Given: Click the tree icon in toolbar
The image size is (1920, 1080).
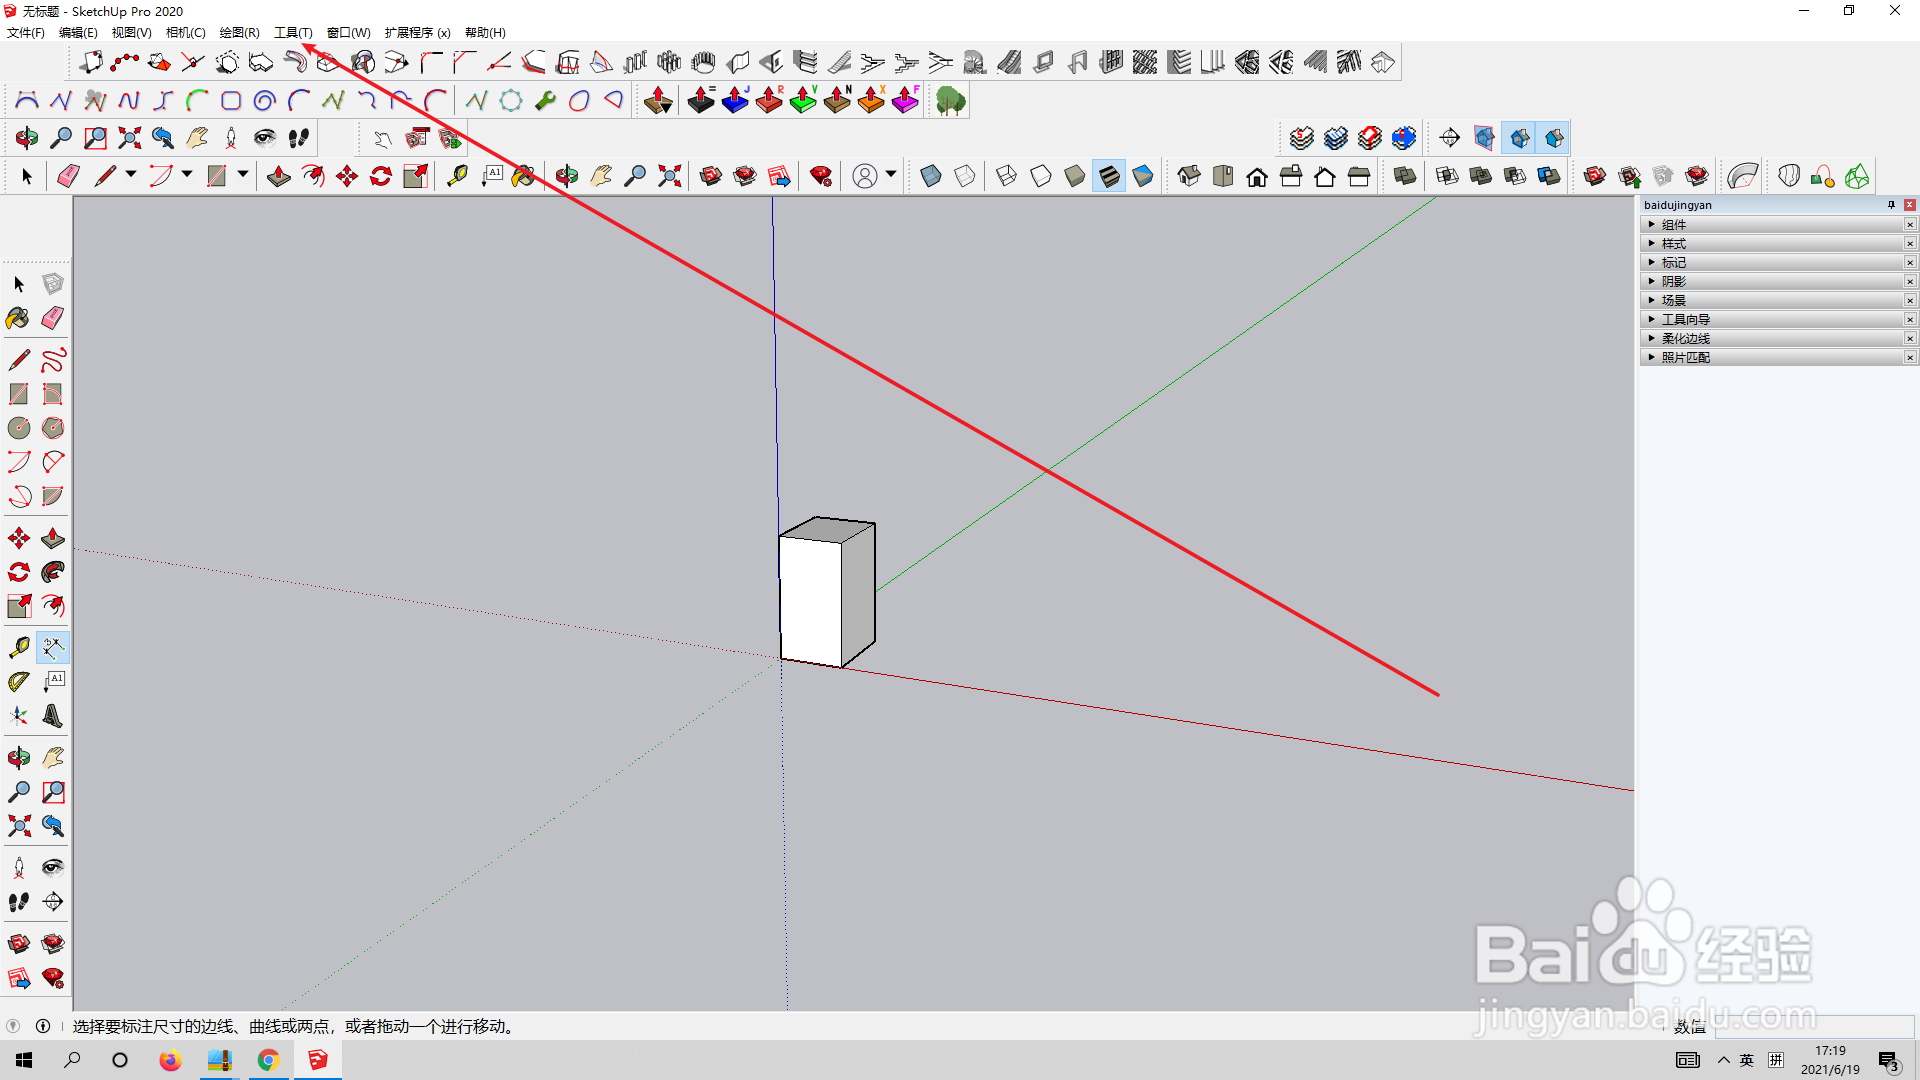Looking at the screenshot, I should (950, 101).
